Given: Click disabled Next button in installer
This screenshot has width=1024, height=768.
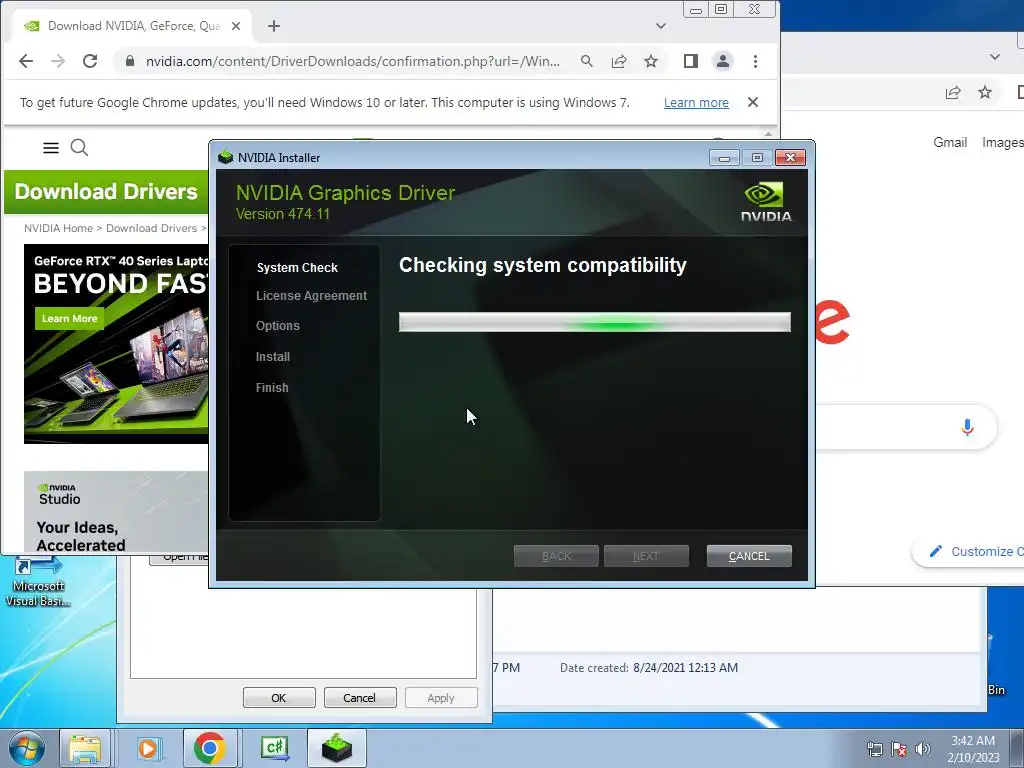Looking at the screenshot, I should point(646,556).
